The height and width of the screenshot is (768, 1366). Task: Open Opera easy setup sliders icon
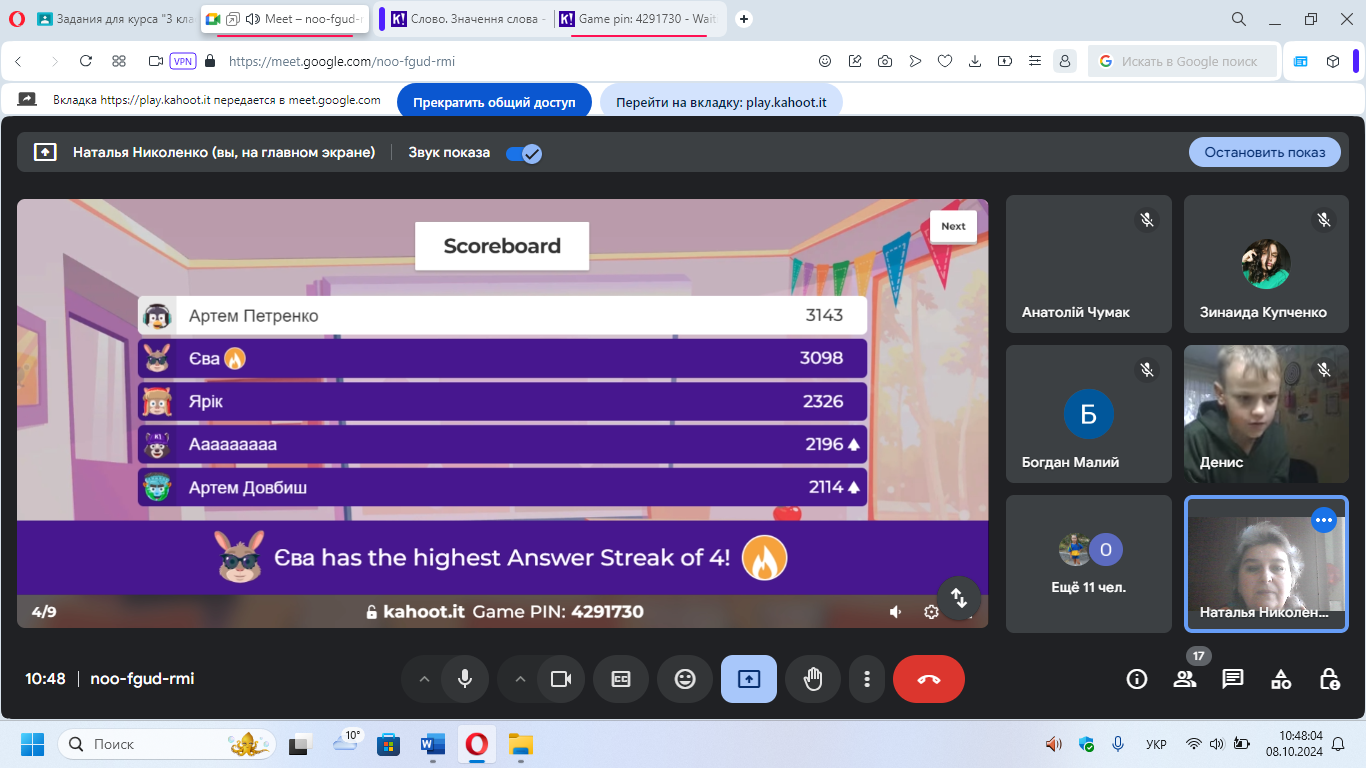[x=1035, y=61]
